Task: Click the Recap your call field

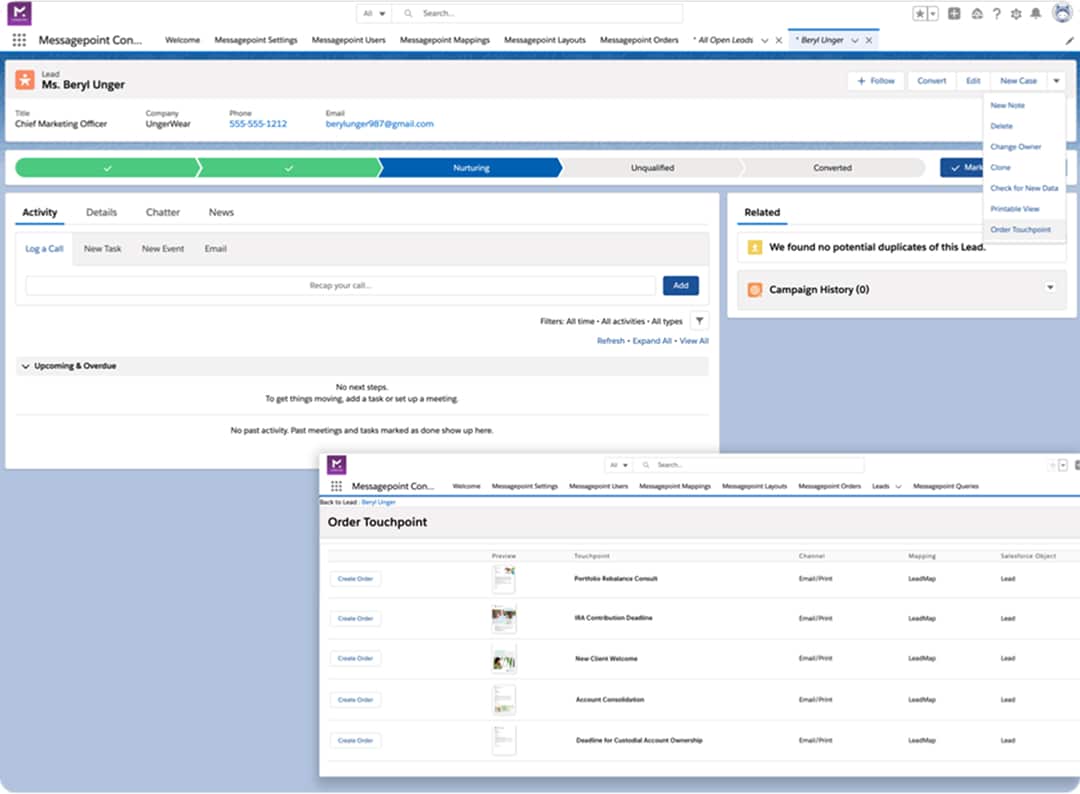Action: (x=340, y=285)
